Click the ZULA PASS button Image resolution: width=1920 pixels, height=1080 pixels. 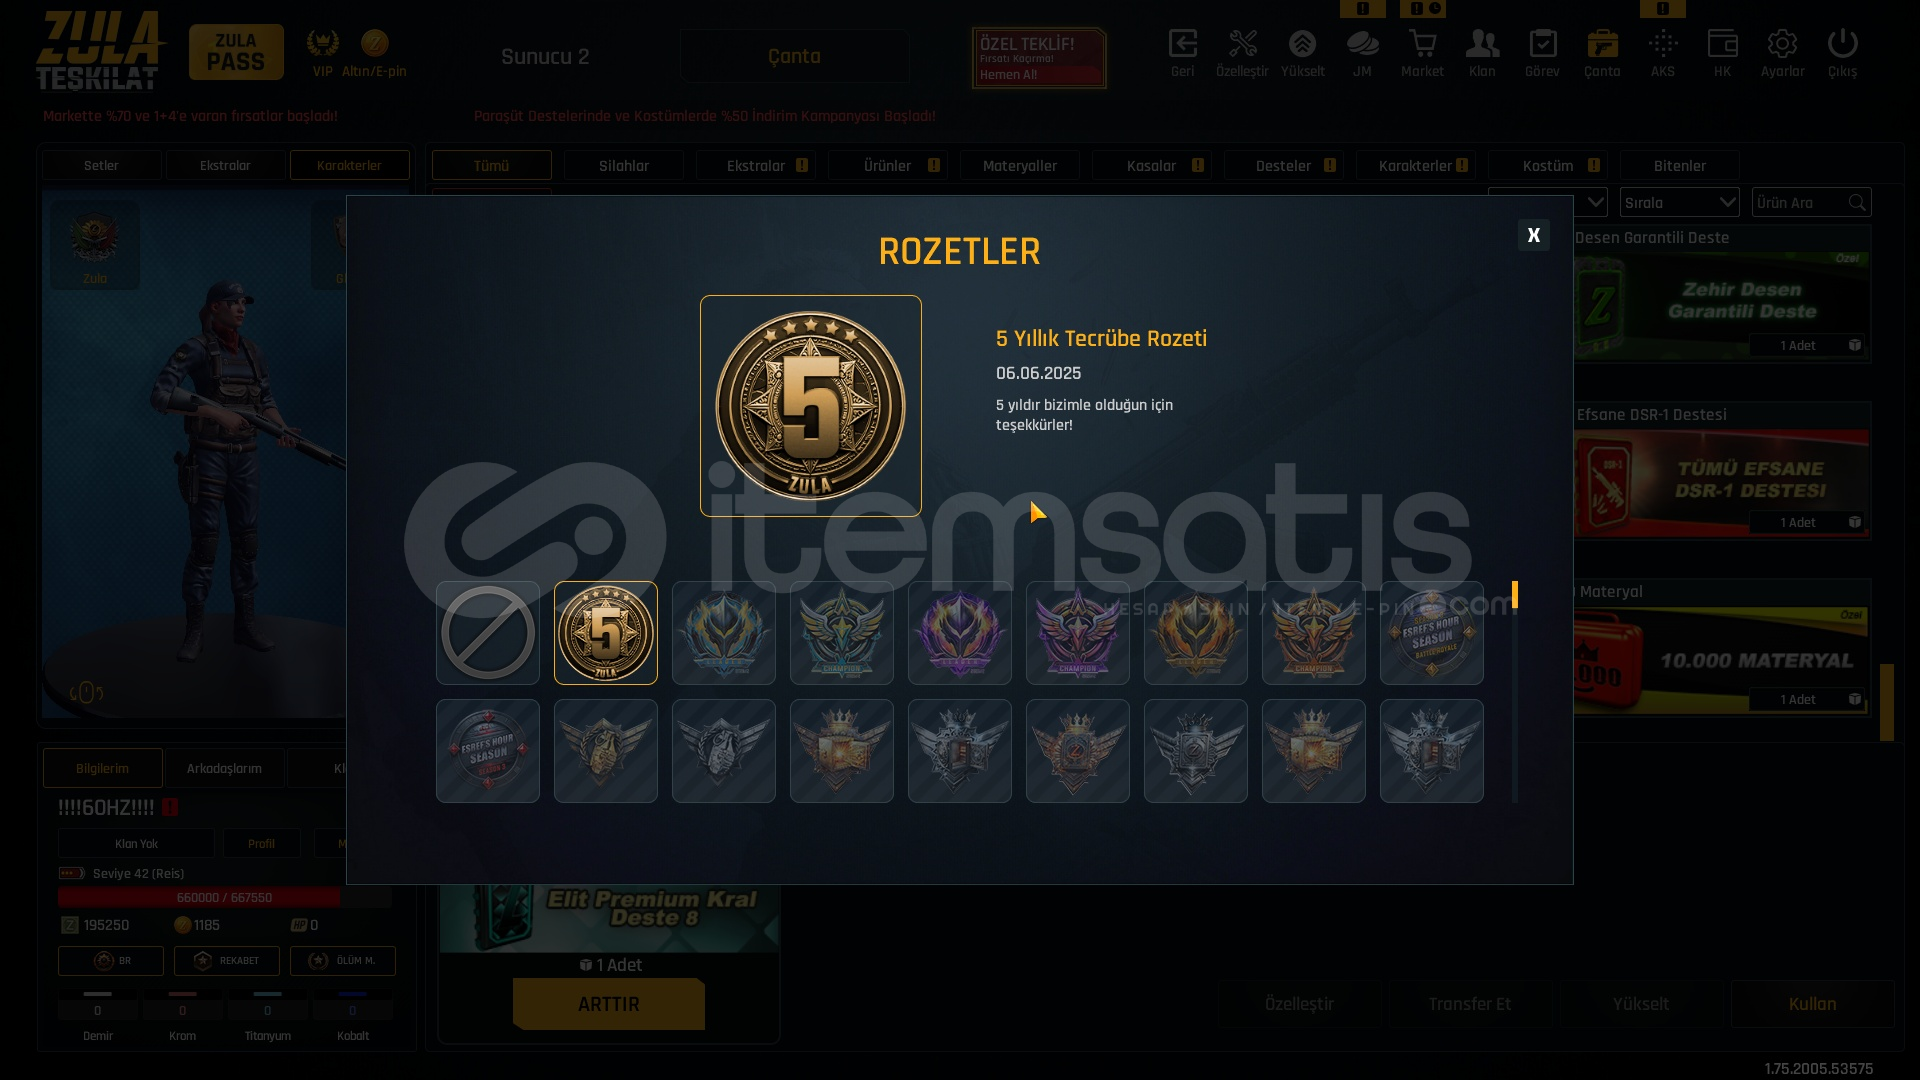[x=236, y=52]
